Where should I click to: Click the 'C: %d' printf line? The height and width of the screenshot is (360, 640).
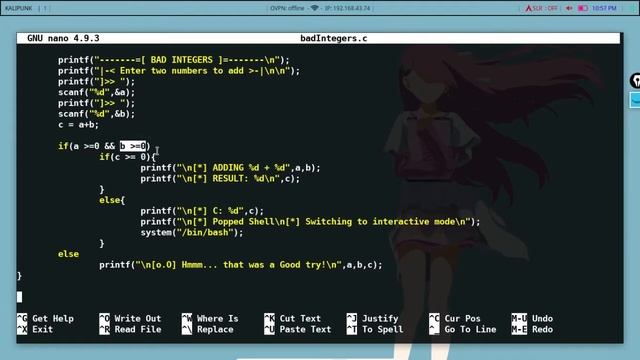click(x=202, y=211)
